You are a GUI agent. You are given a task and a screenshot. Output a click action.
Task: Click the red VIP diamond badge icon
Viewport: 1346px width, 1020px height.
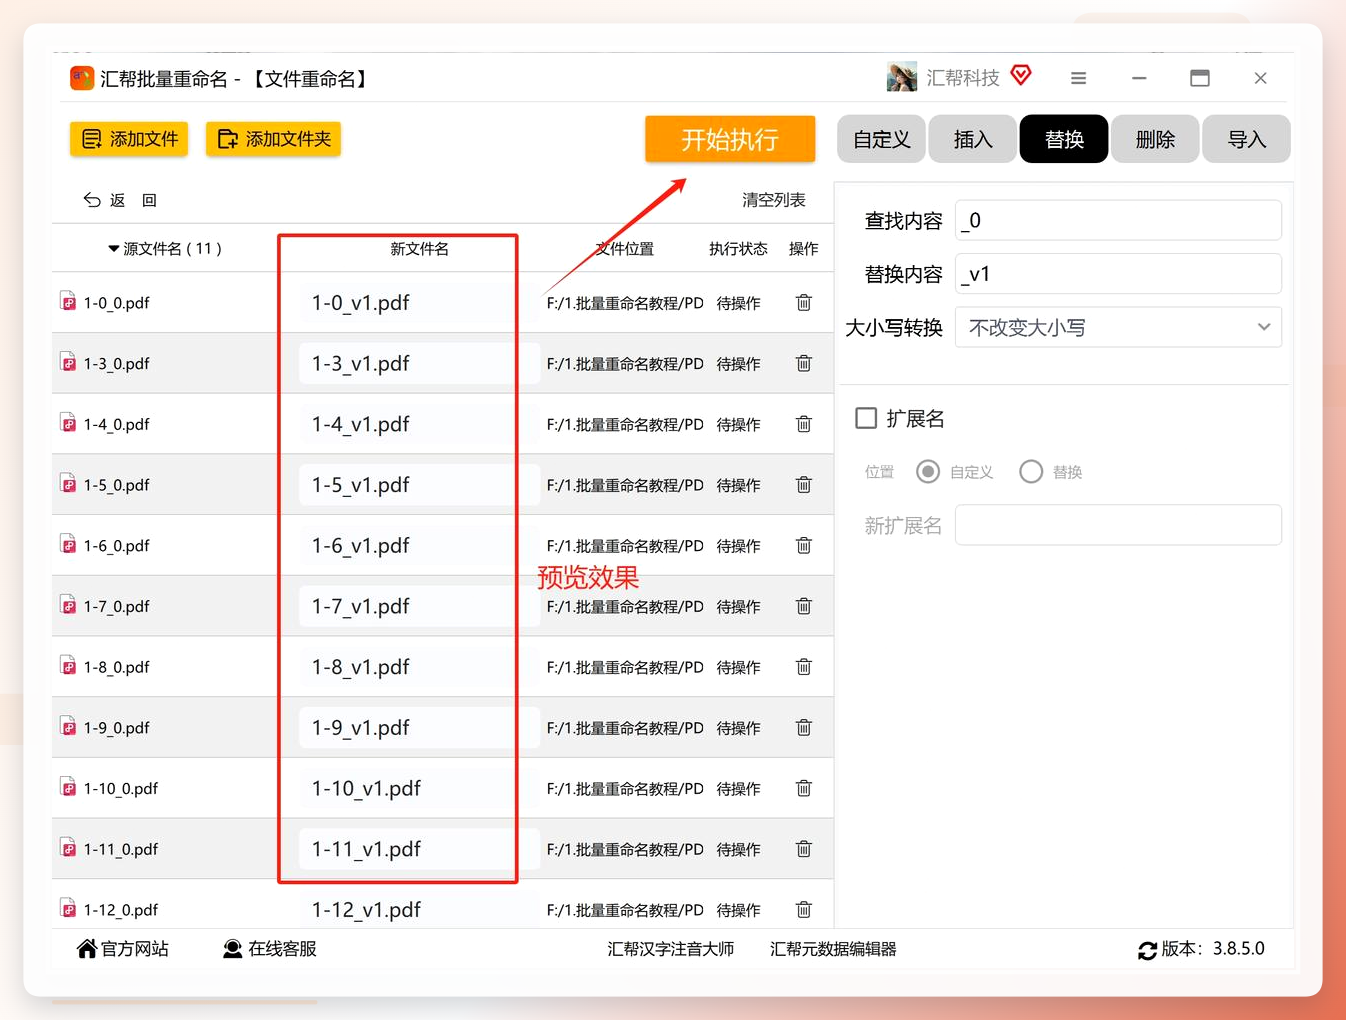click(x=1021, y=76)
